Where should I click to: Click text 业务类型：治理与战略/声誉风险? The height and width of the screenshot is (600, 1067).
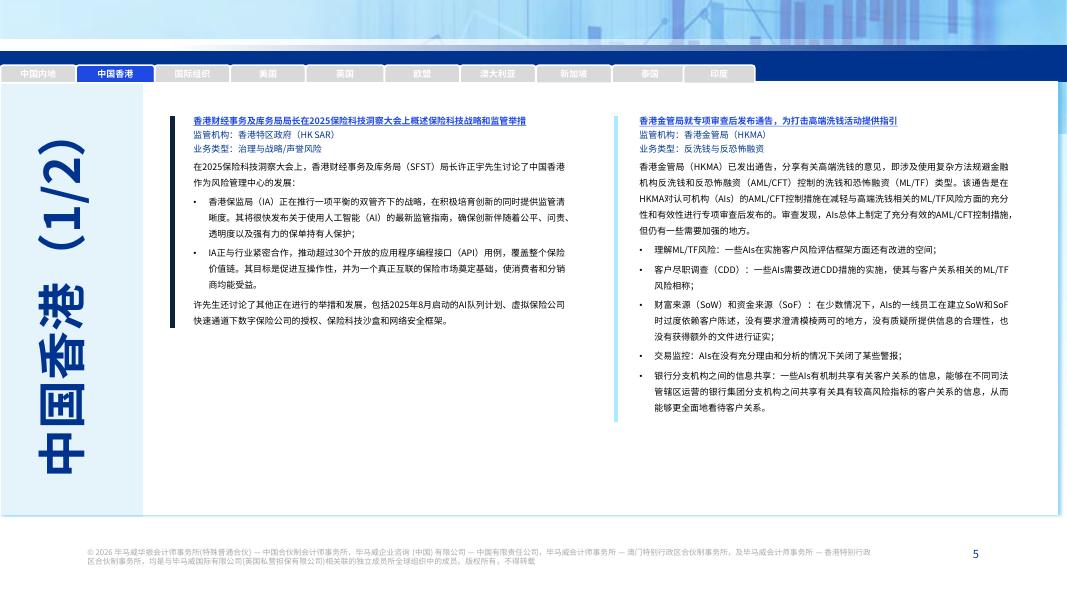[257, 148]
